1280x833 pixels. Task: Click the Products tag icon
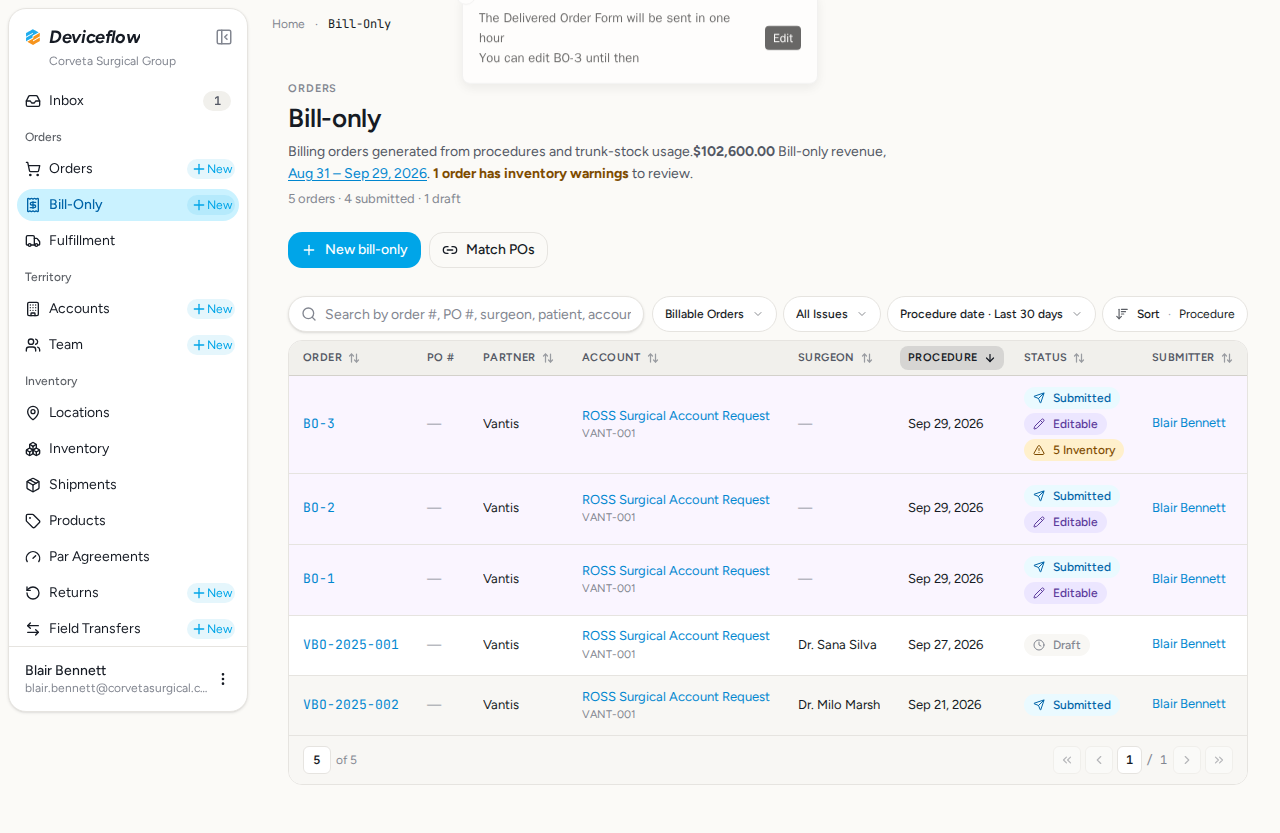(33, 521)
